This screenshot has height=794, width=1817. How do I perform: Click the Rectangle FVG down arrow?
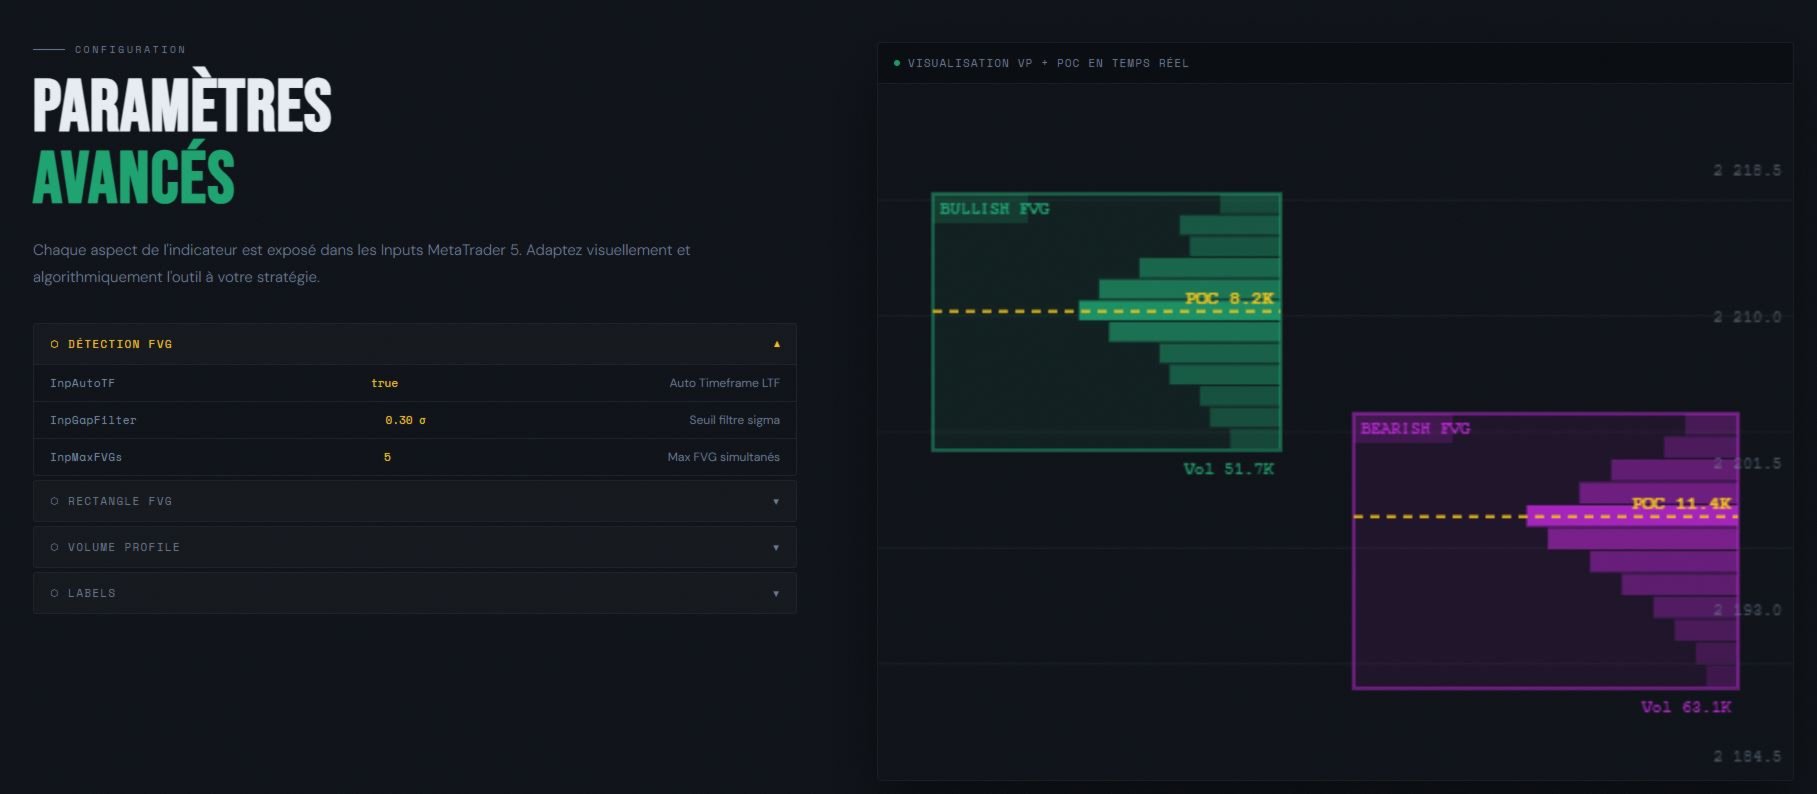click(776, 501)
